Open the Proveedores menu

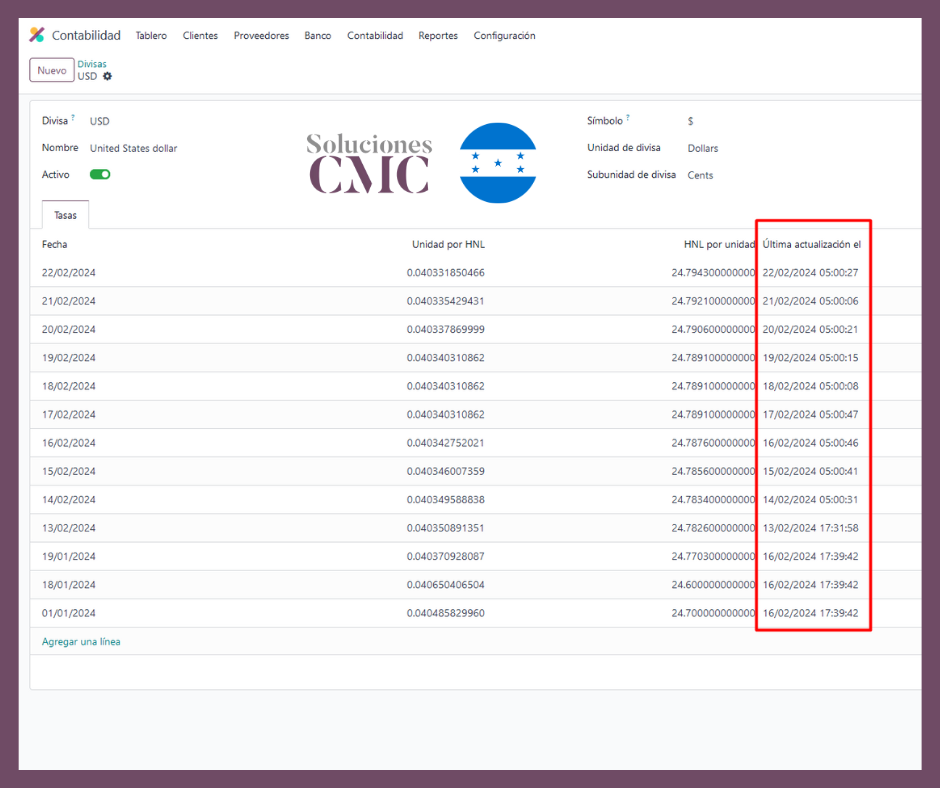point(261,36)
